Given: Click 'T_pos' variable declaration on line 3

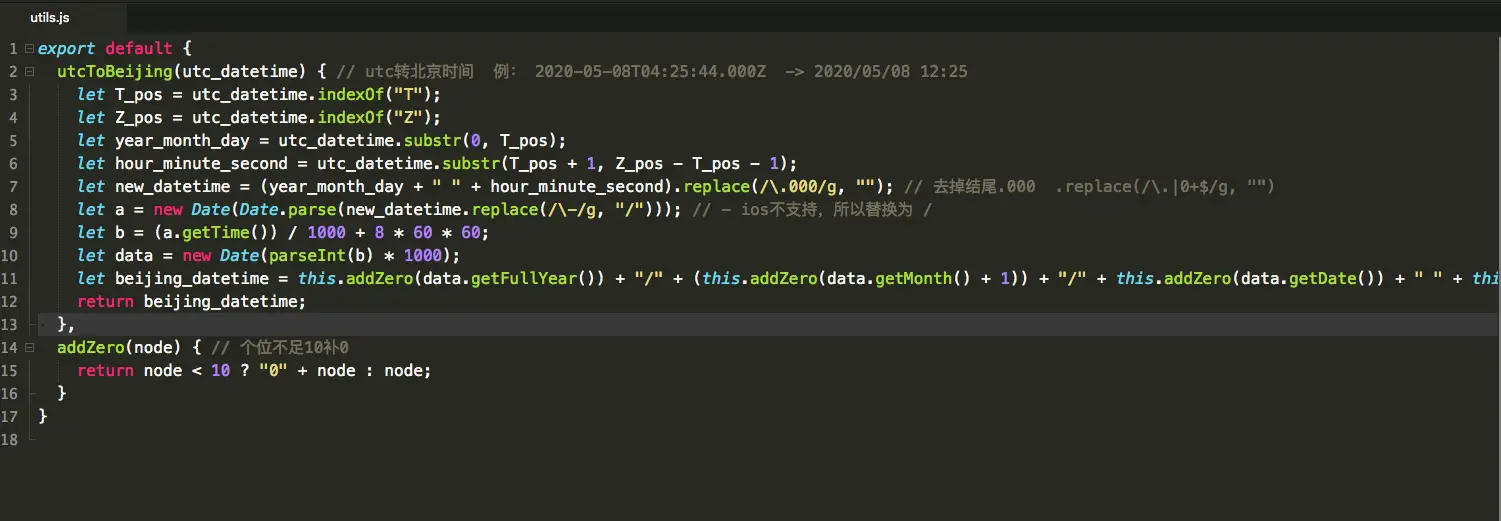Looking at the screenshot, I should coord(139,94).
